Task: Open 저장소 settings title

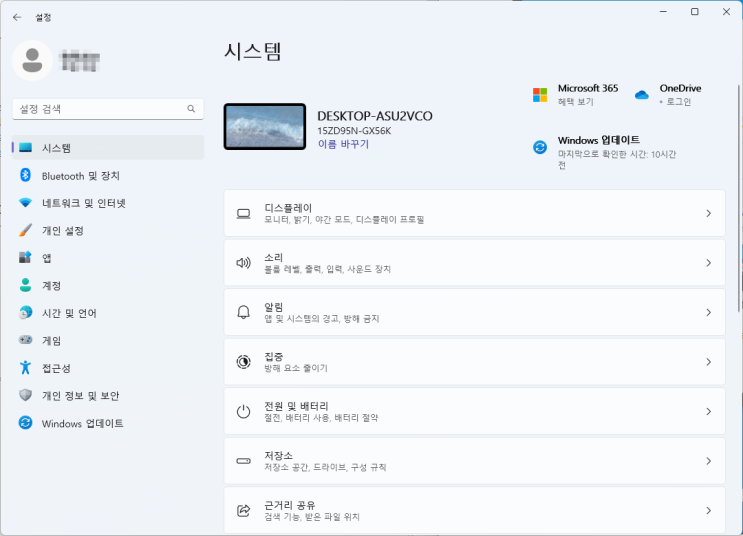Action: click(x=279, y=455)
